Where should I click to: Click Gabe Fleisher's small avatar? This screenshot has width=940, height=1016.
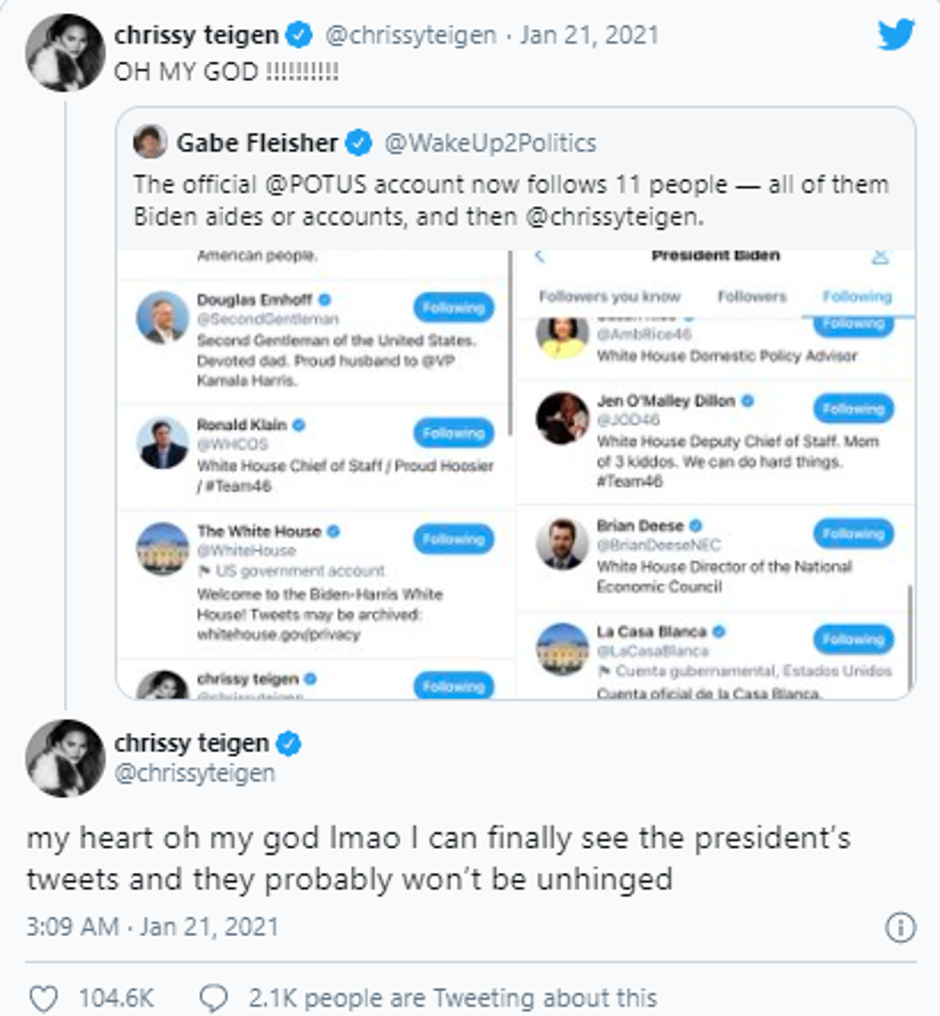151,143
